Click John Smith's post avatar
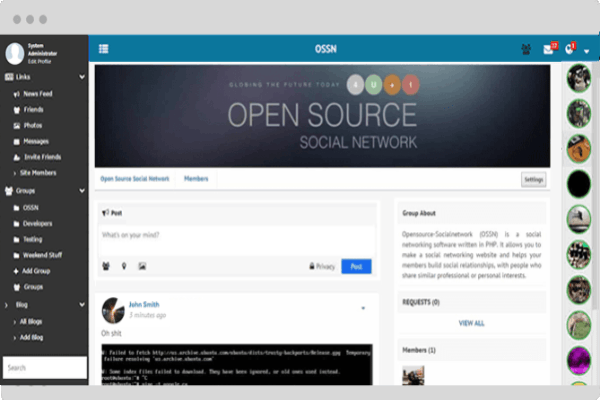Viewport: 600px width, 400px height. pyautogui.click(x=113, y=310)
